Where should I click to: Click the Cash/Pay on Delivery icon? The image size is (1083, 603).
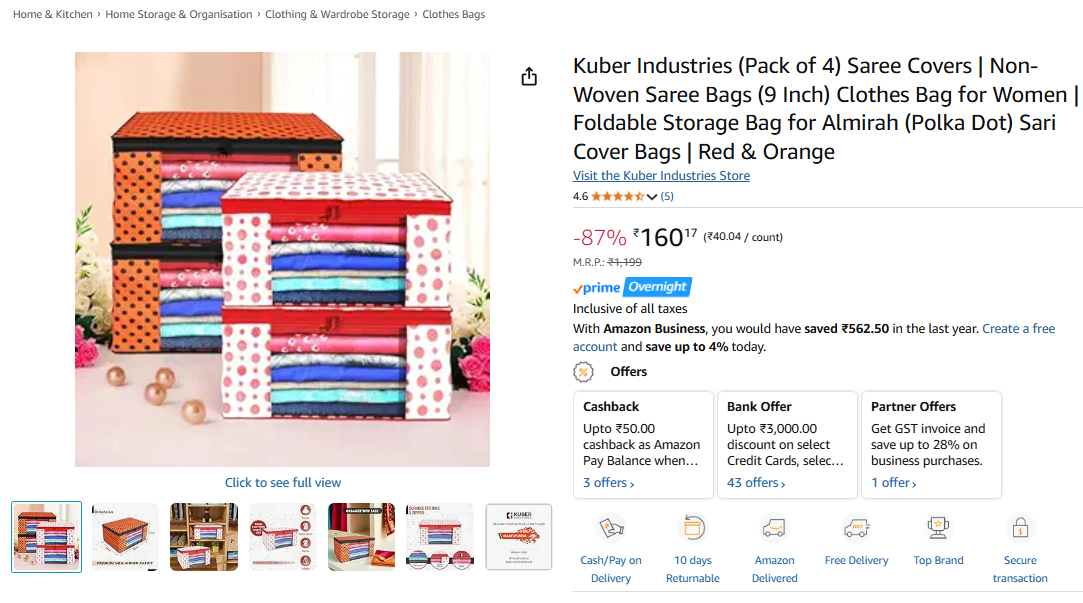point(611,528)
